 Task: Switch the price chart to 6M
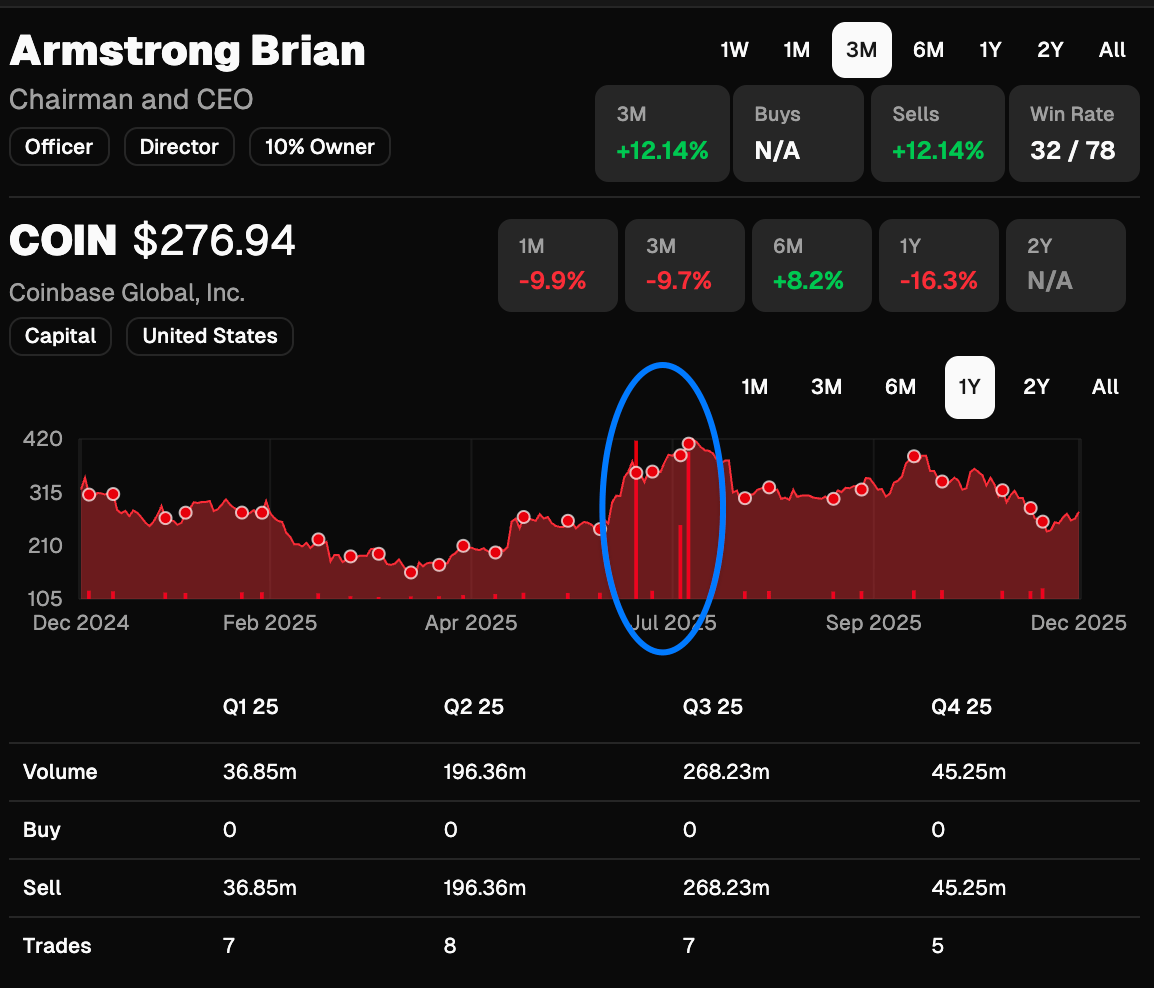900,387
